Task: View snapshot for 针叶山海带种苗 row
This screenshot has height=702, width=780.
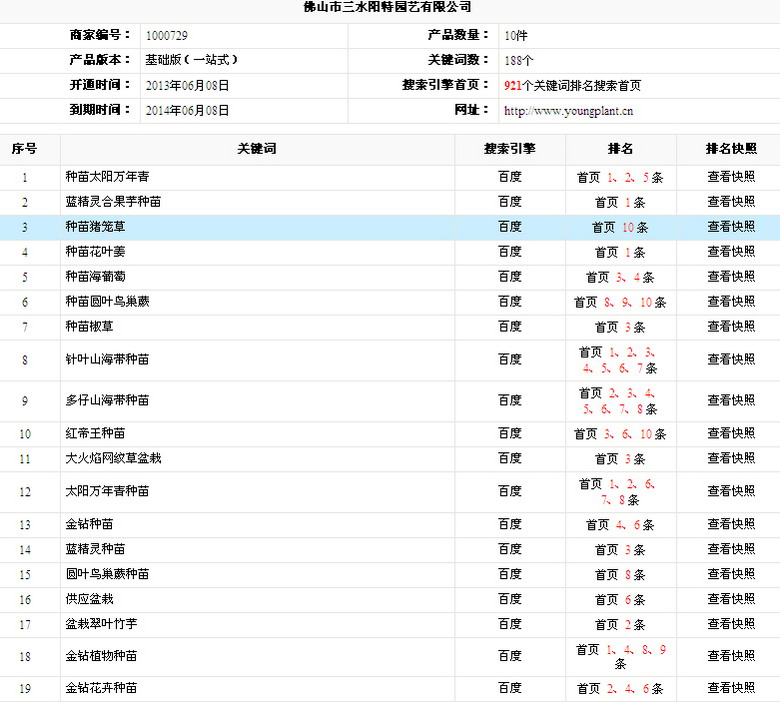Action: 731,360
